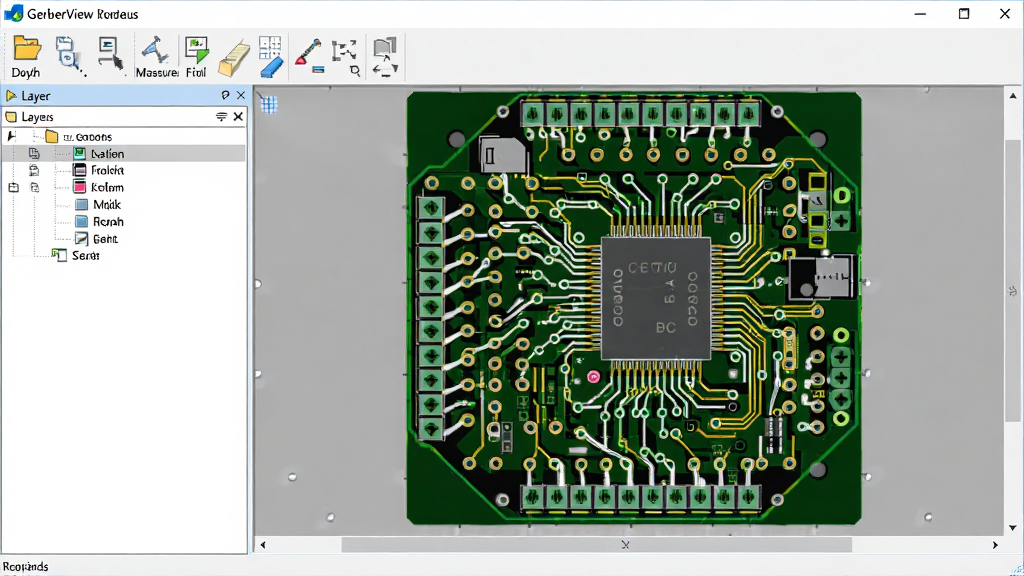The image size is (1024, 576).
Task: Click the vertical scrollbar up arrow
Action: coord(1013,96)
